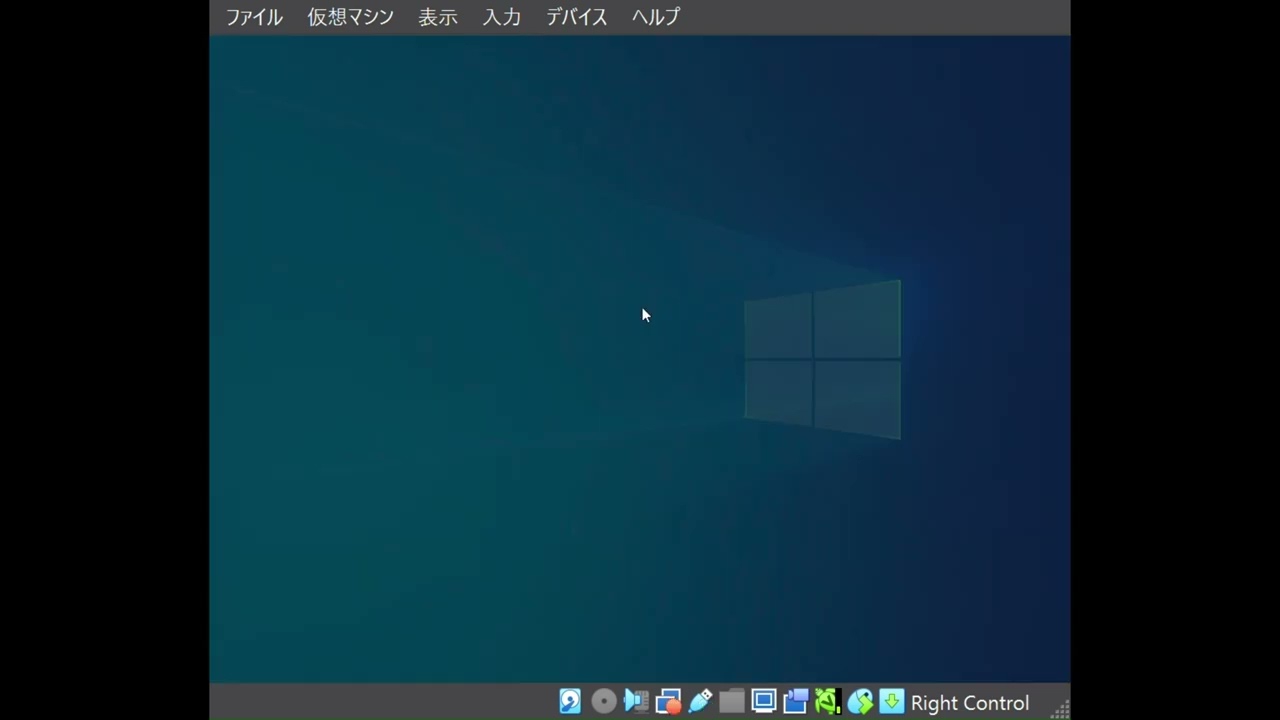Open the ファイル menu

tap(254, 17)
